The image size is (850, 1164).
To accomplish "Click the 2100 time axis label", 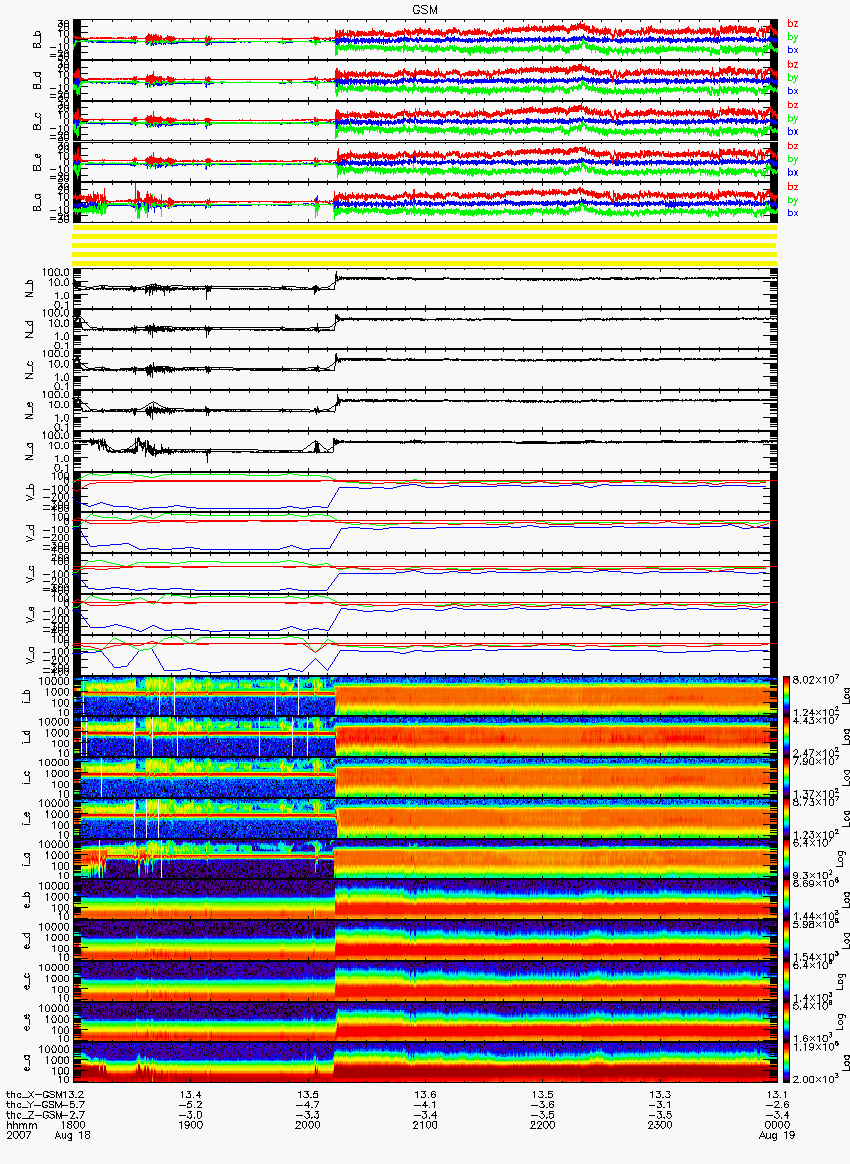I will 425,1125.
